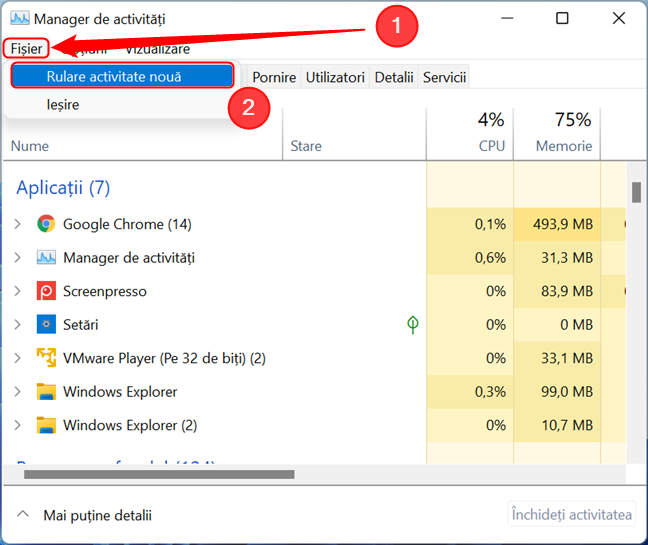Click the Setări gear icon
648x545 pixels.
pos(46,324)
